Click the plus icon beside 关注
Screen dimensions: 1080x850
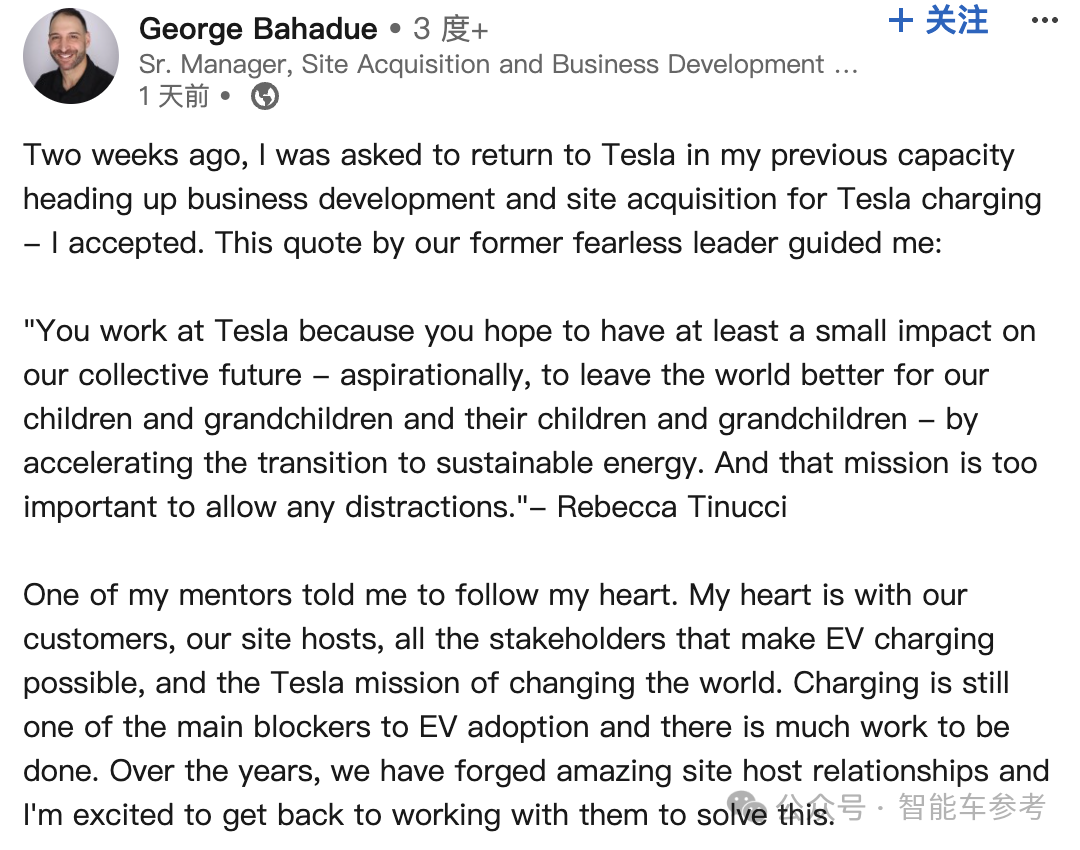[901, 21]
